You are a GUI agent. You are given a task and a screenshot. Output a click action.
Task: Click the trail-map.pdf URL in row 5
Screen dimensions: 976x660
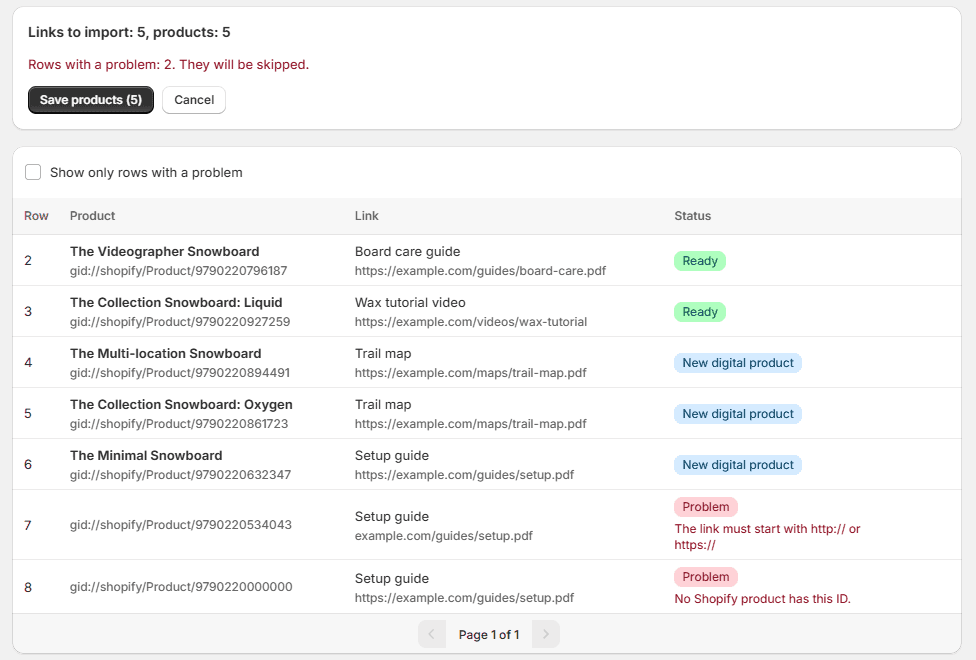[x=471, y=424]
